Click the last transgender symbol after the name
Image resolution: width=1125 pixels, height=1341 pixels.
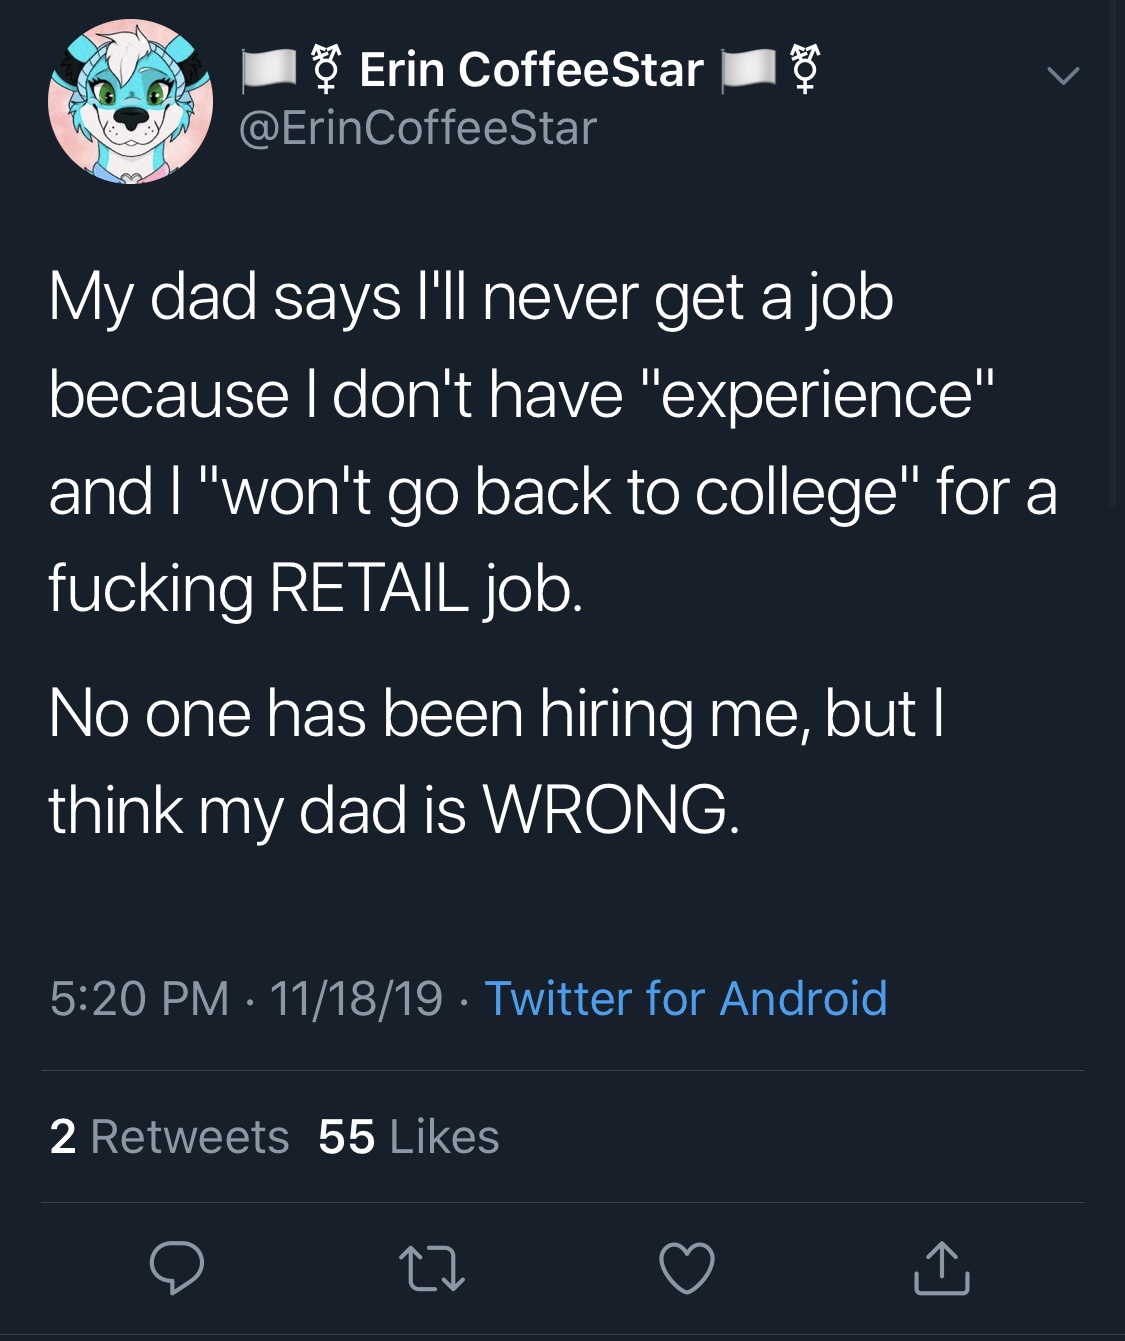tap(804, 69)
